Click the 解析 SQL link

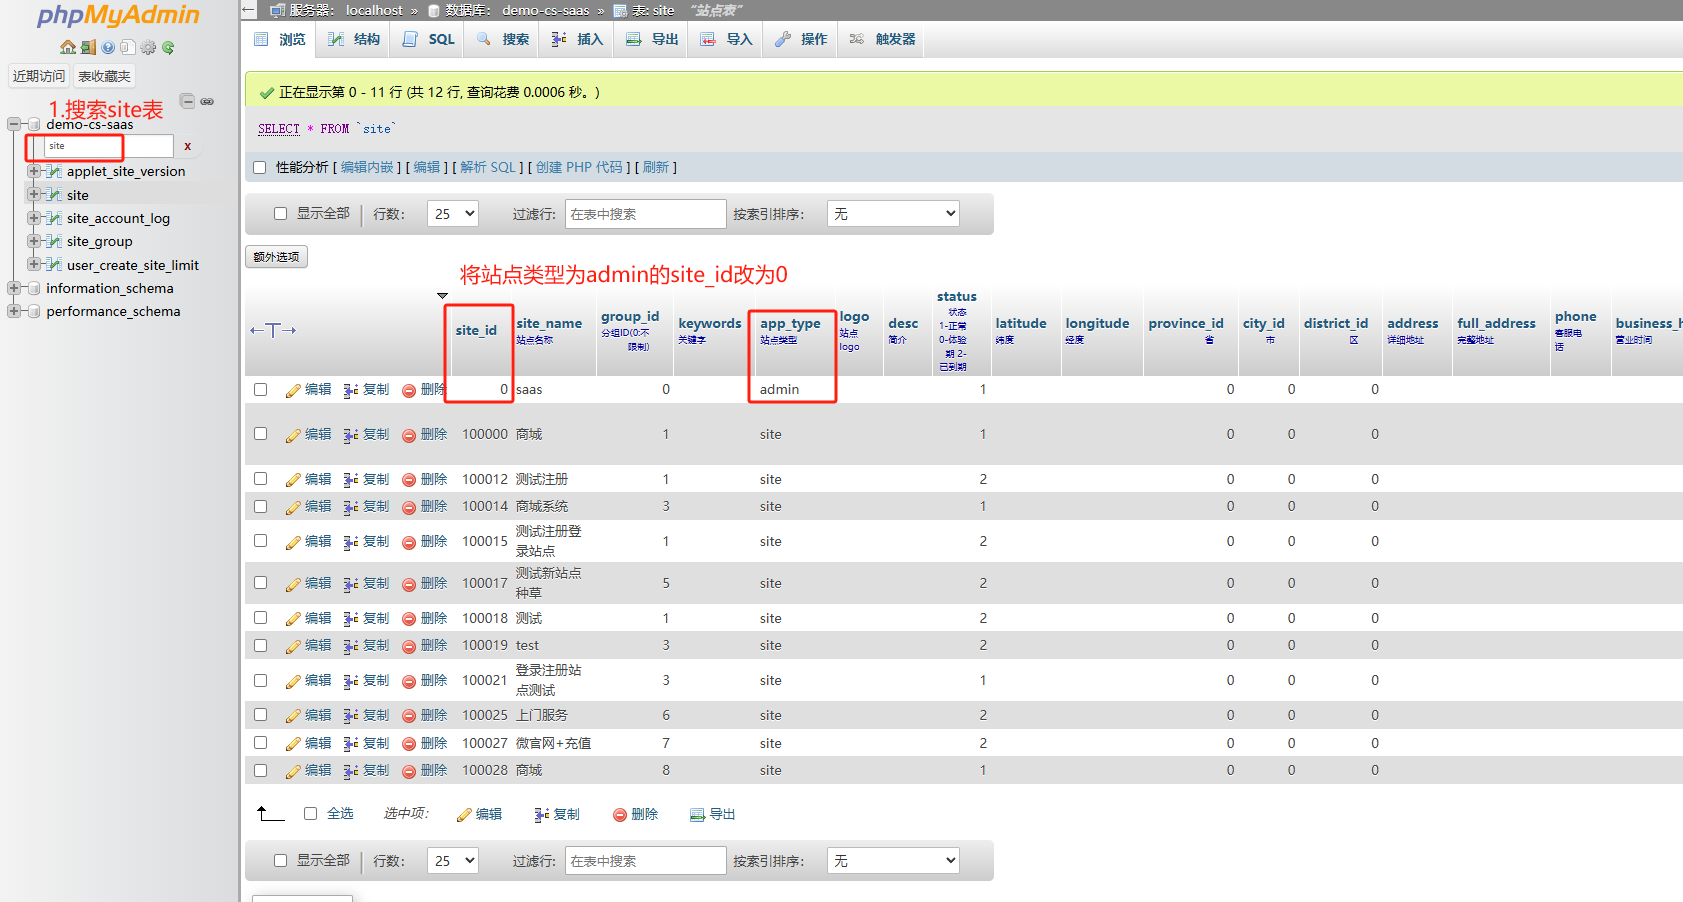pyautogui.click(x=488, y=167)
